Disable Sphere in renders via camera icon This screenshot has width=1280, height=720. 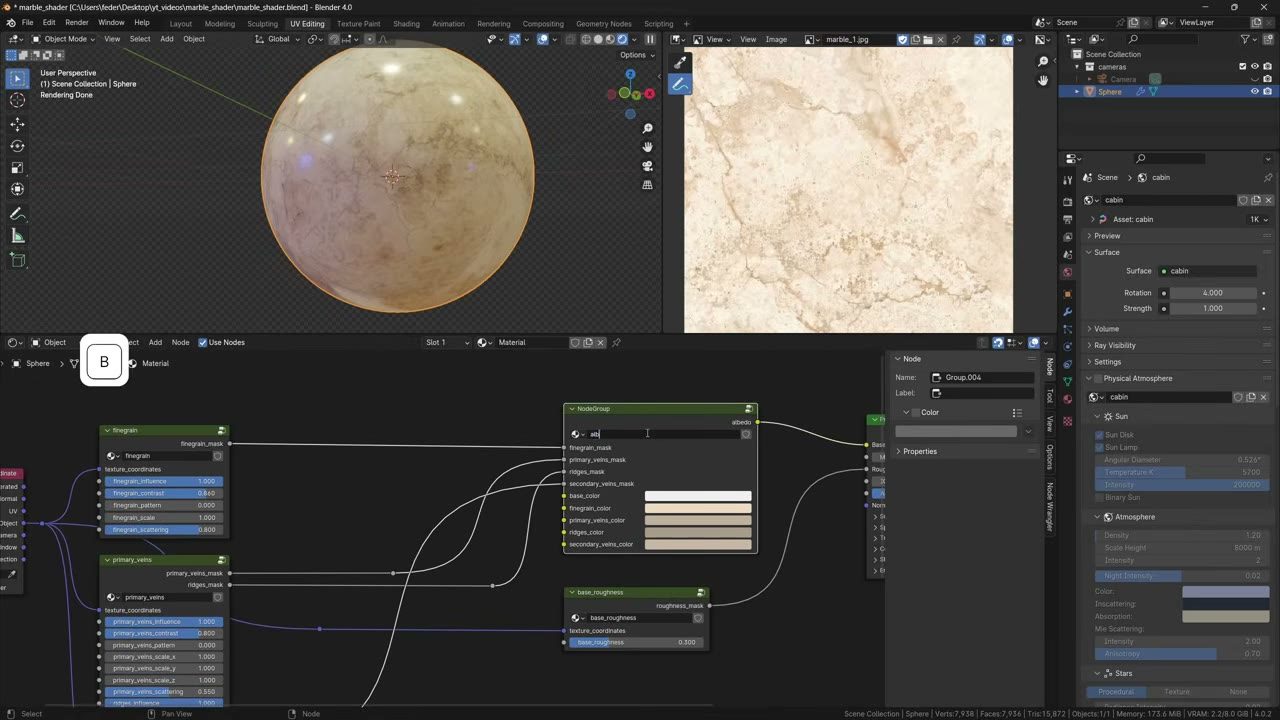[x=1268, y=91]
